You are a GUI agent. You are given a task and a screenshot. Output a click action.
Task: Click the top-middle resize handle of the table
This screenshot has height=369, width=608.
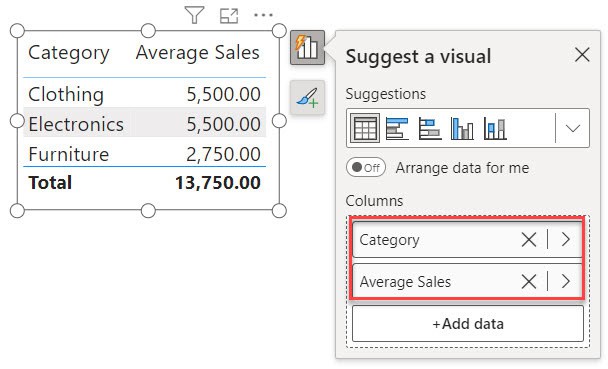point(148,30)
